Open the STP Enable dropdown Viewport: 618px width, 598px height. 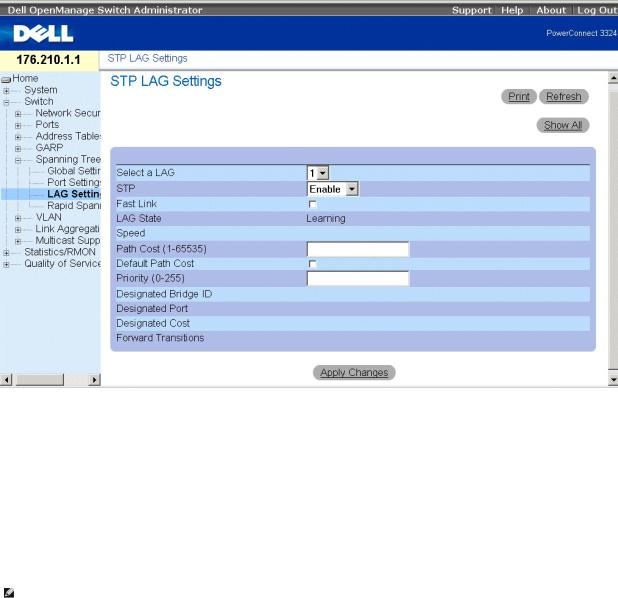[333, 189]
